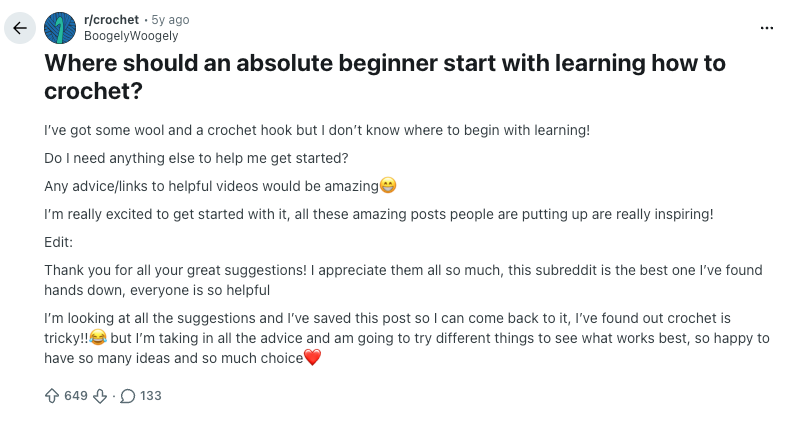Click the post title about learning crochet

click(385, 76)
